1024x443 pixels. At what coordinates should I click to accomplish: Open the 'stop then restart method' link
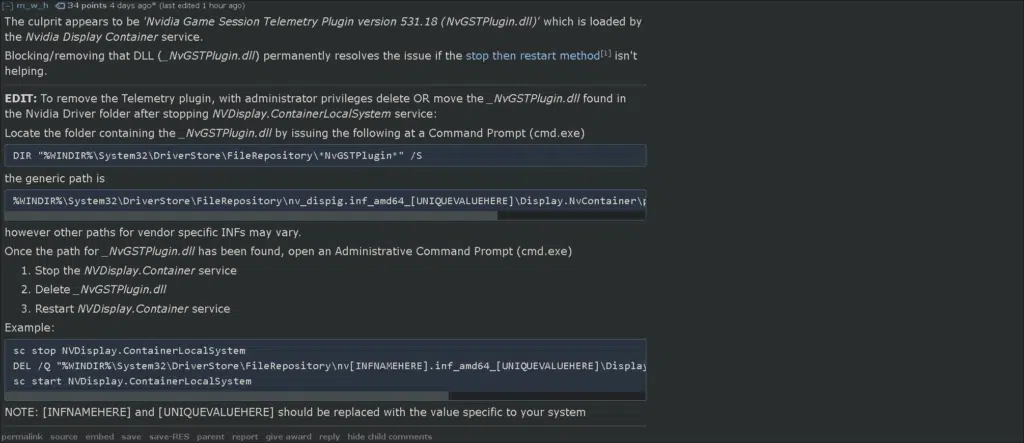pos(532,56)
